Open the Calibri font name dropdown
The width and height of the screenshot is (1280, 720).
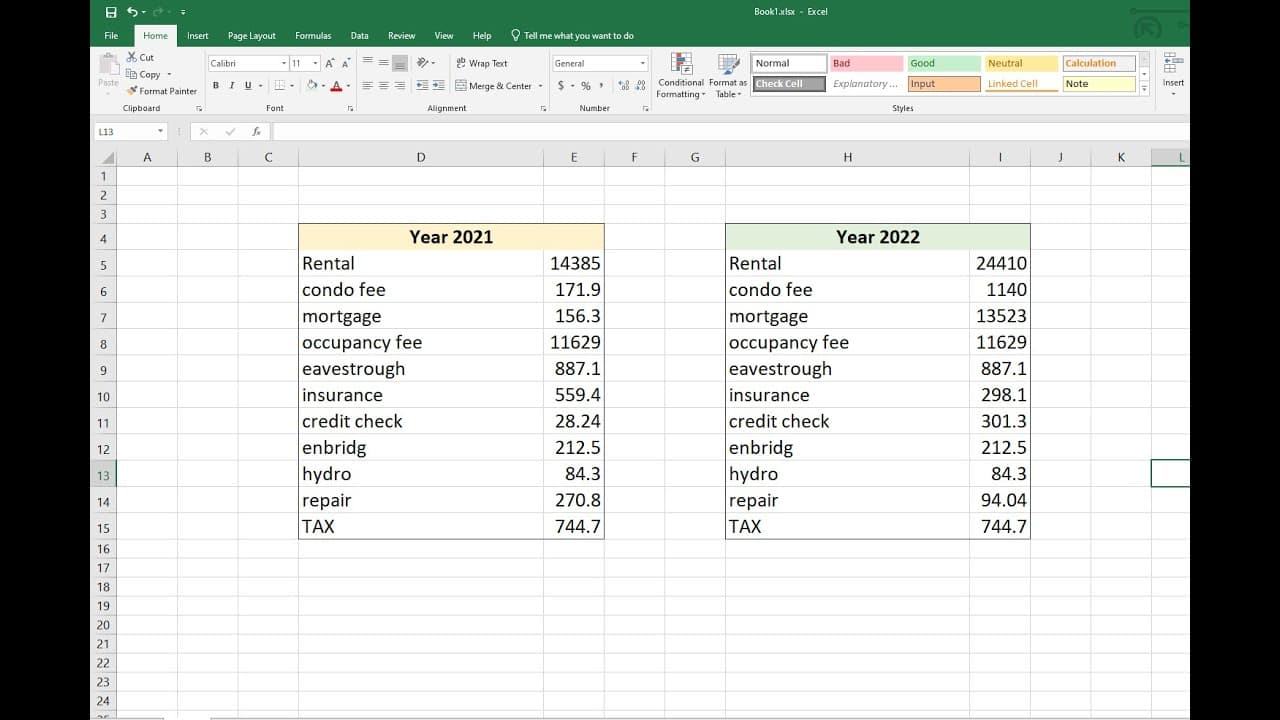[x=284, y=63]
